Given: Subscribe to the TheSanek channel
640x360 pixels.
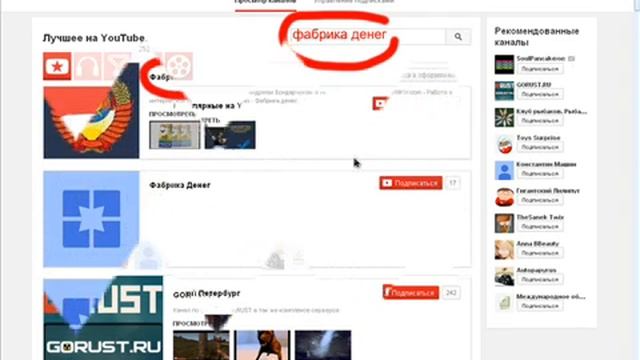Looking at the screenshot, I should [x=540, y=227].
